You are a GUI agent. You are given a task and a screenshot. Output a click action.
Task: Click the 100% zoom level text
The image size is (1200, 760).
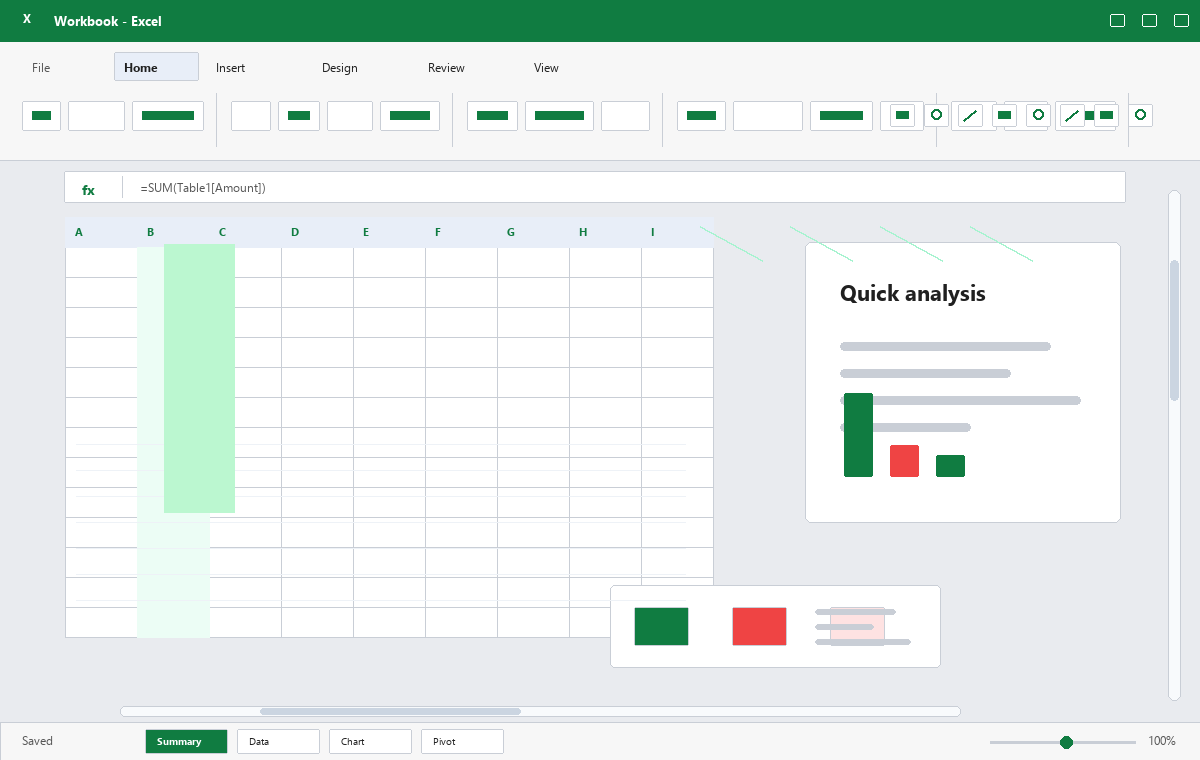pos(1162,741)
